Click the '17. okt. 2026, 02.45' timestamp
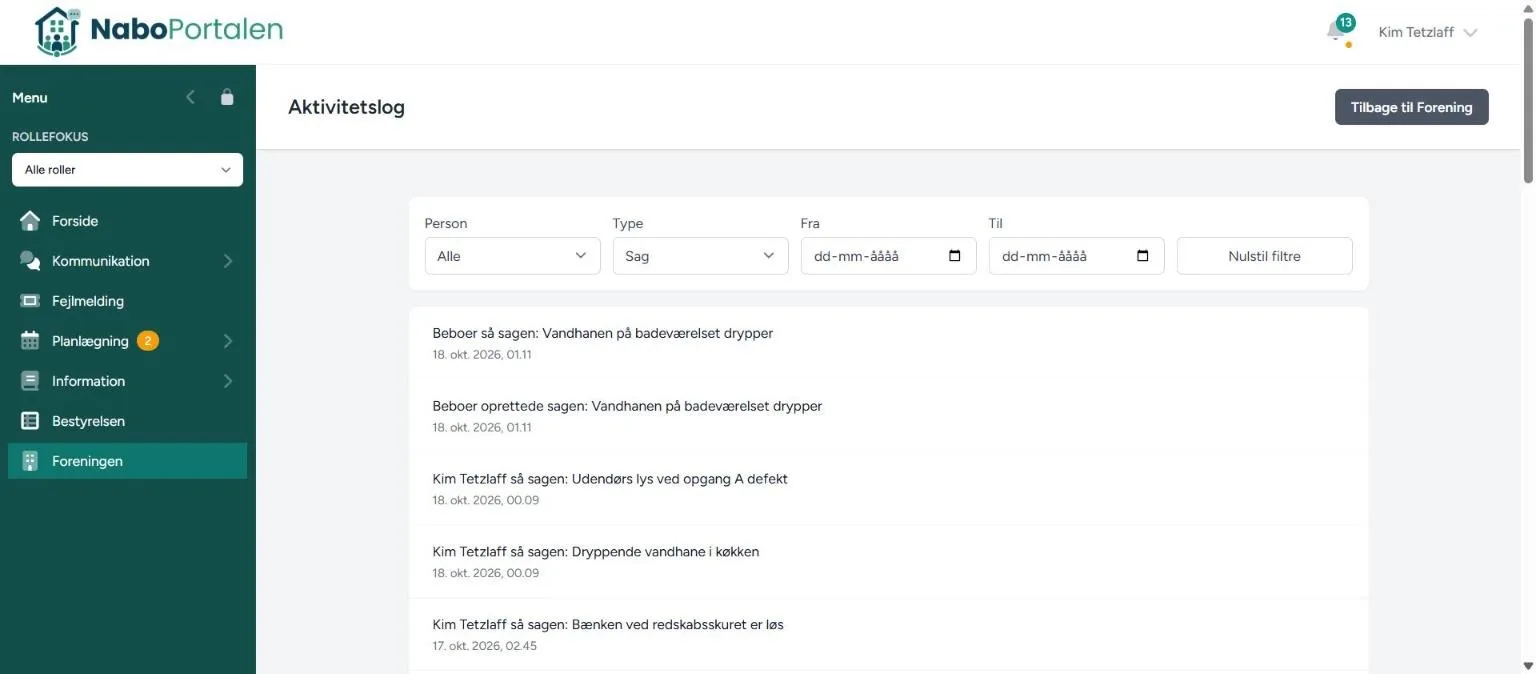Viewport: 1536px width, 674px height. click(485, 646)
